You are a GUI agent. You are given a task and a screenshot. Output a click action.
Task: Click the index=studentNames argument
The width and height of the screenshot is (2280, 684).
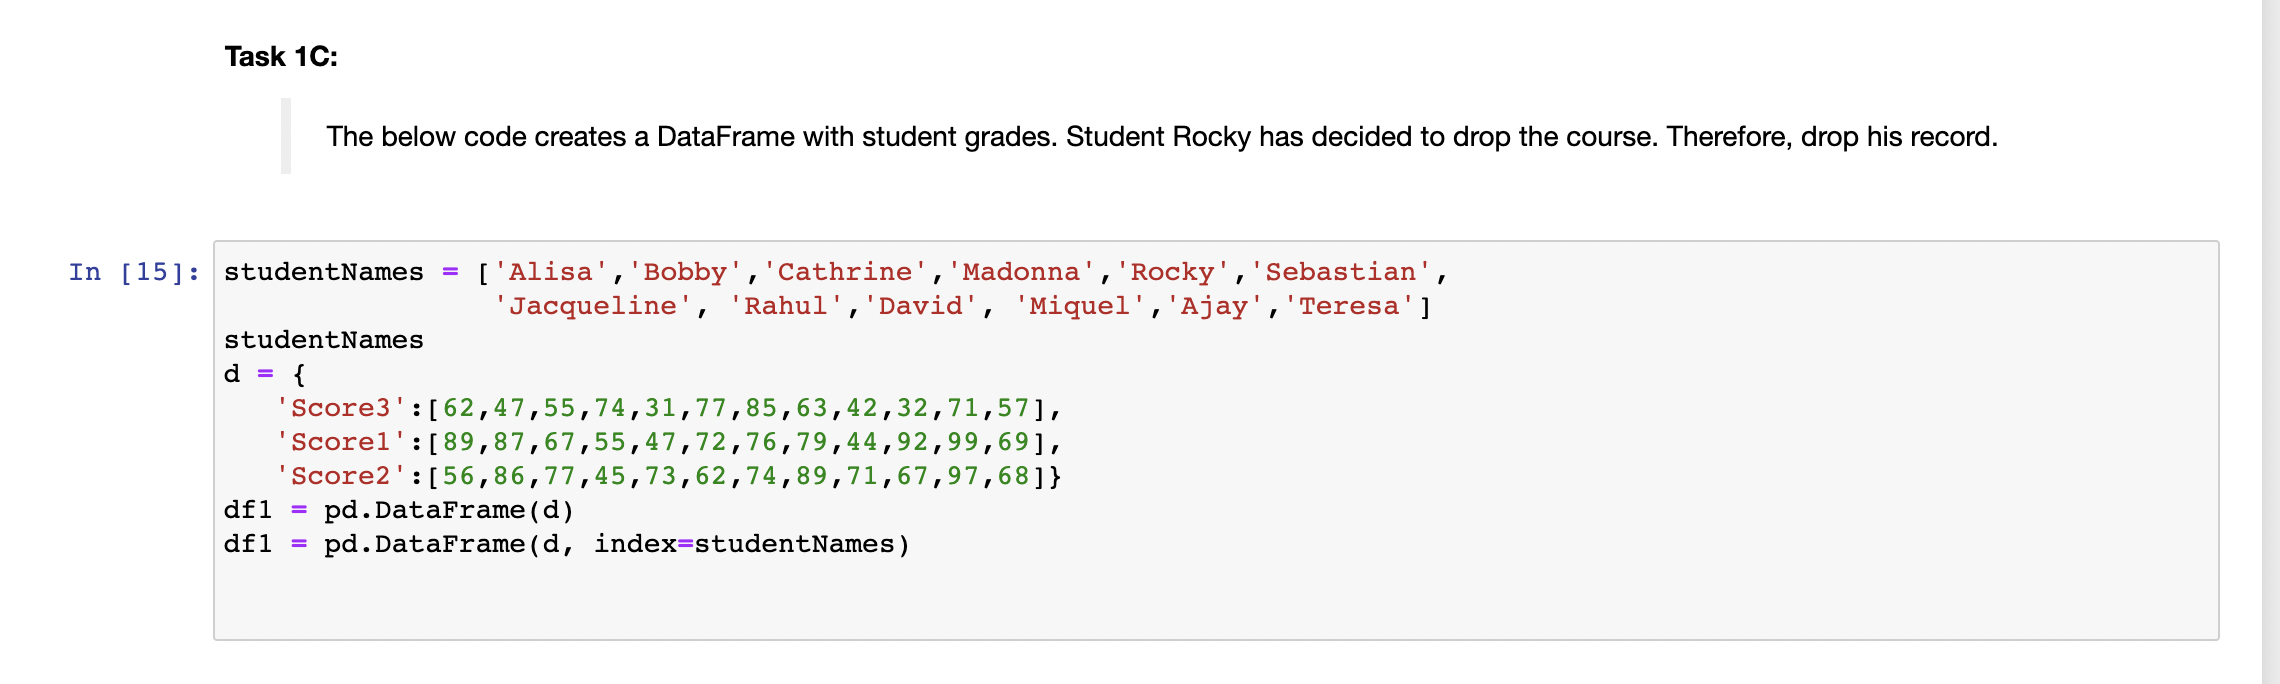click(x=750, y=544)
